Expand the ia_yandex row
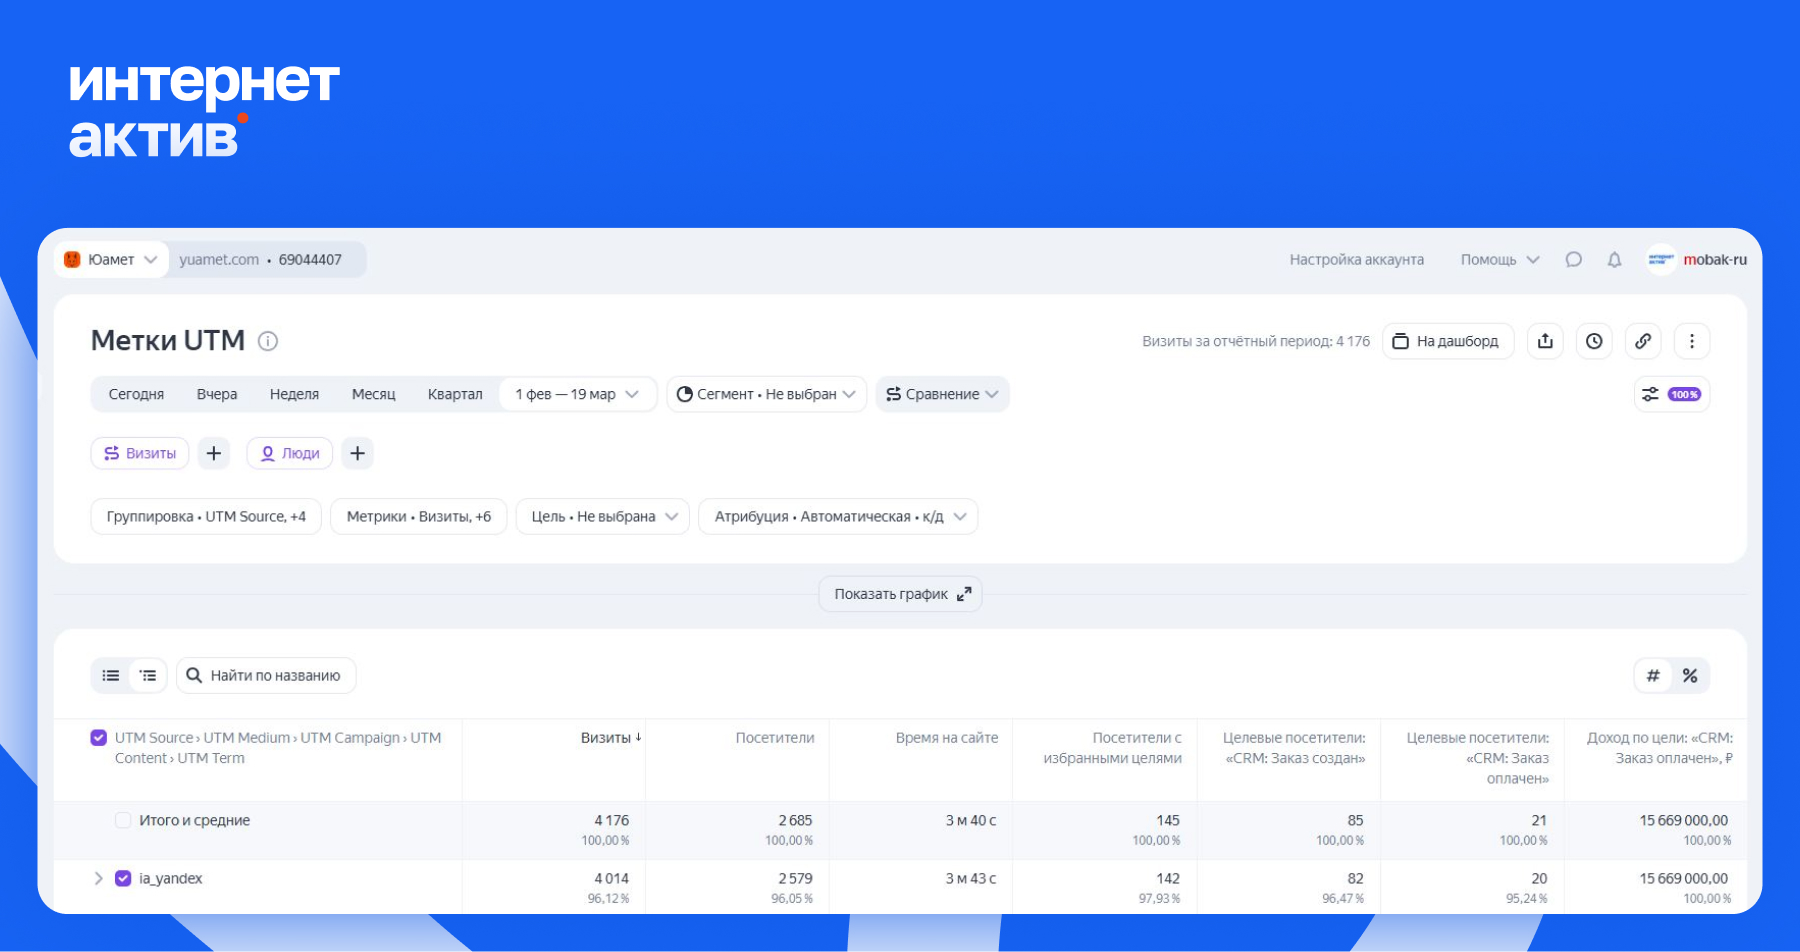The image size is (1800, 952). pyautogui.click(x=98, y=879)
